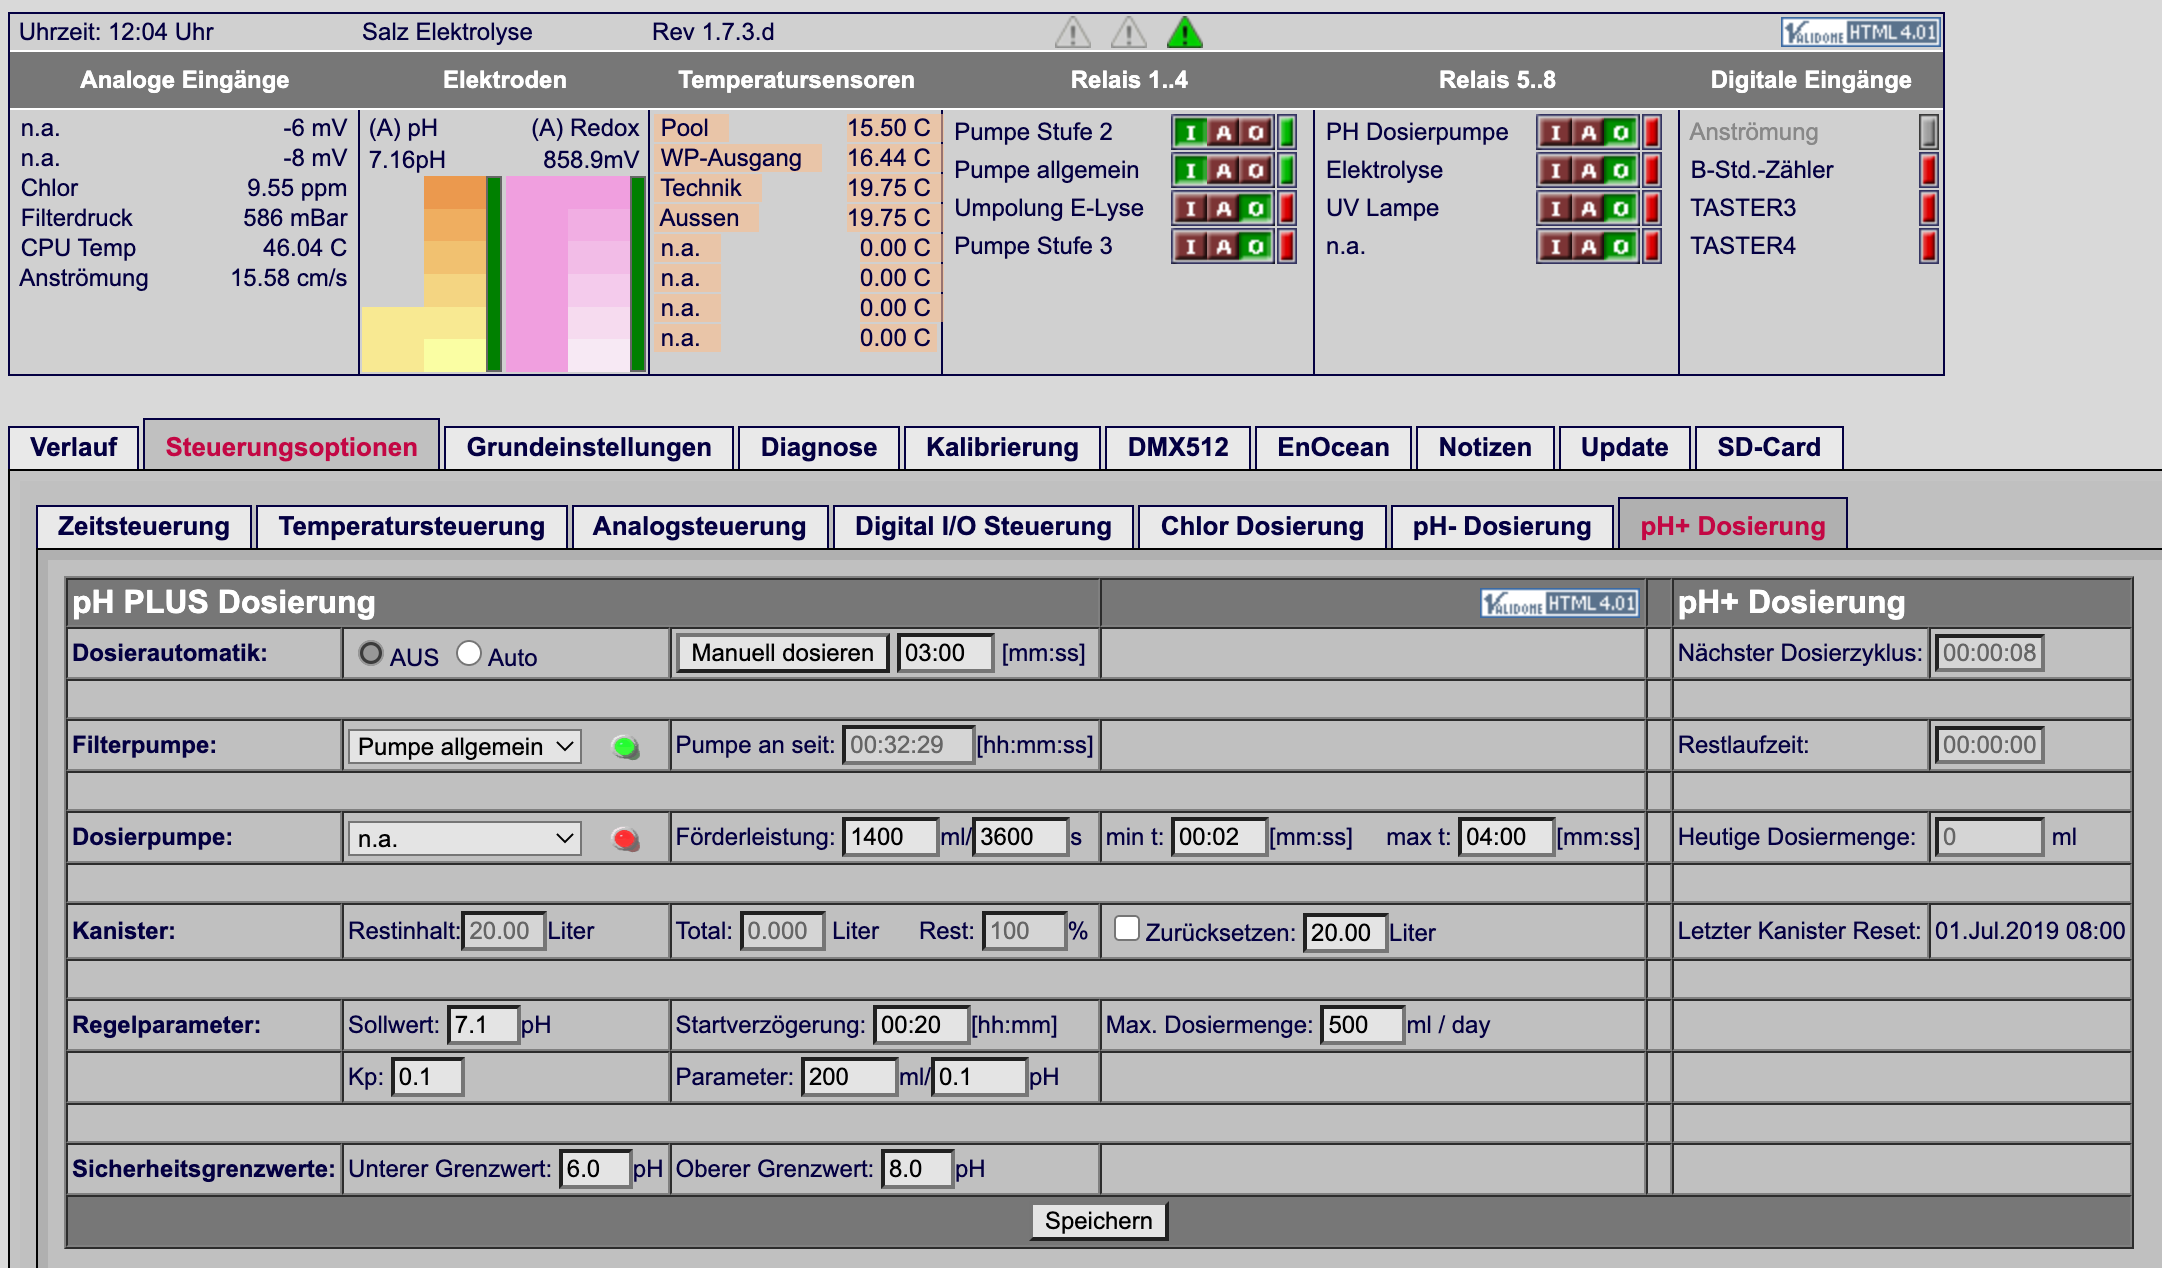Open the Zeitsteuerung sub-tab
The image size is (2162, 1268).
pyautogui.click(x=144, y=526)
